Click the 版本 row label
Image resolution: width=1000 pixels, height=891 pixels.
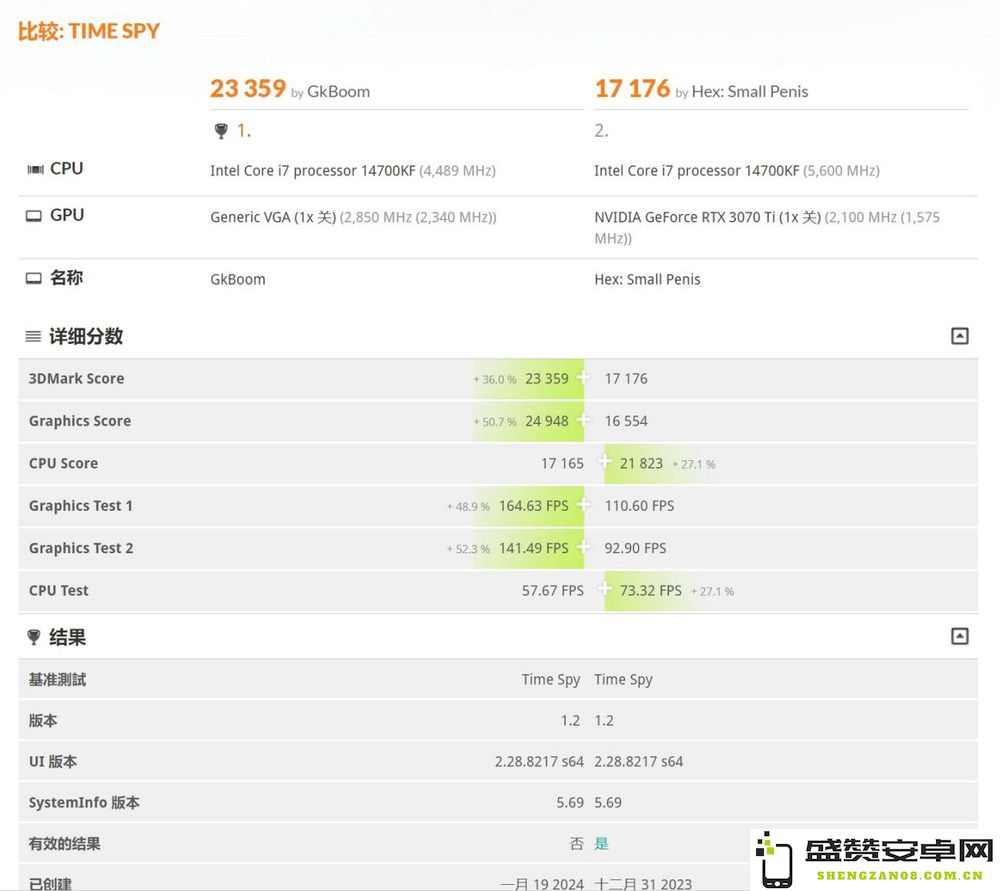[43, 721]
